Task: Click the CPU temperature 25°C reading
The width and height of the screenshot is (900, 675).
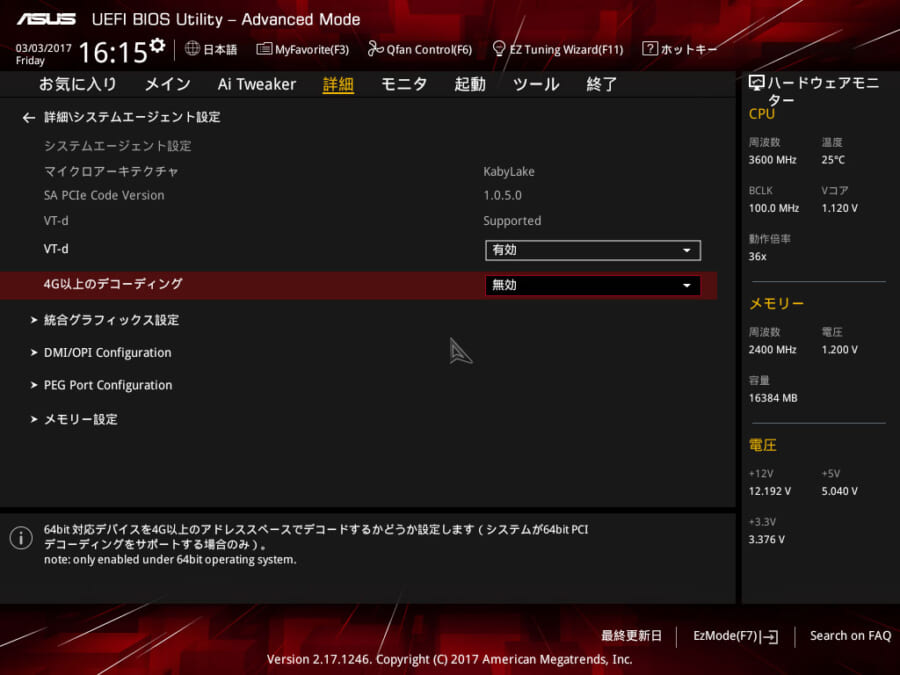Action: [833, 160]
